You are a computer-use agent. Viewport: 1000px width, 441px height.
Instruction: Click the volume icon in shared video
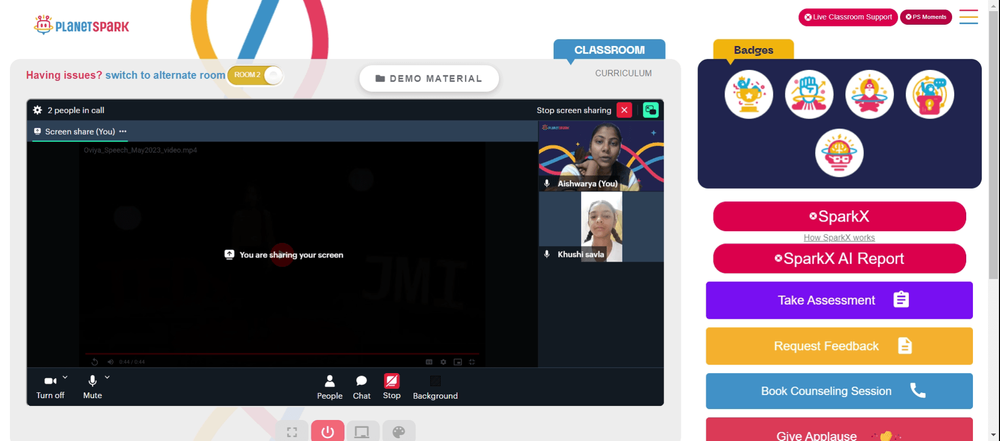coord(110,362)
